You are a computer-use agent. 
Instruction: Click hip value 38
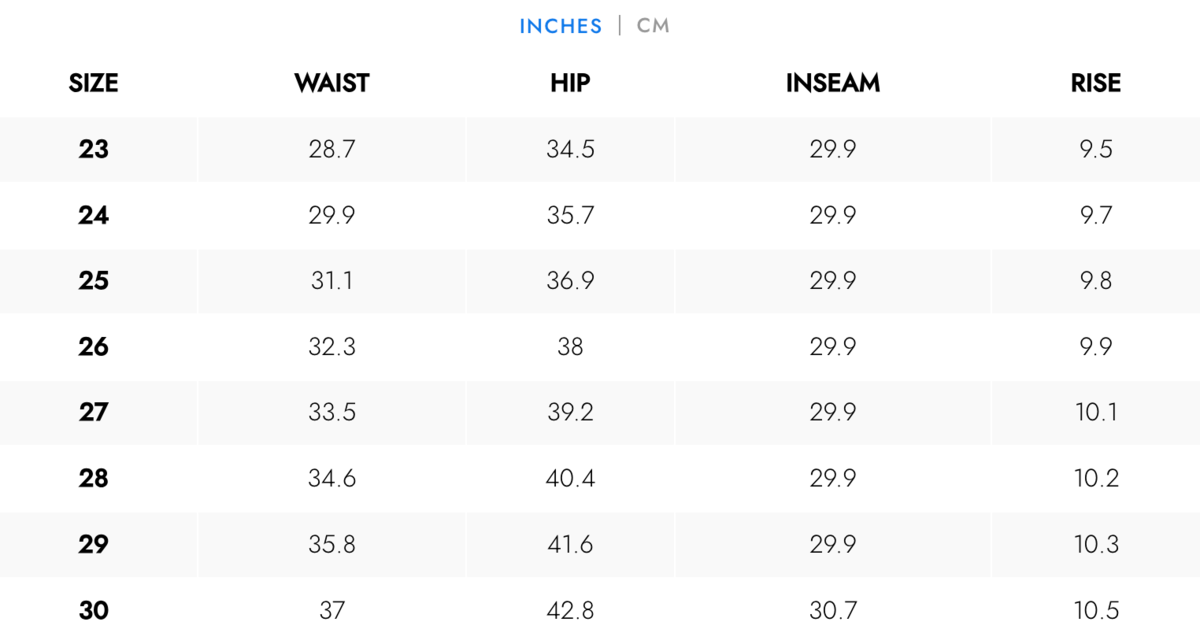pos(570,347)
